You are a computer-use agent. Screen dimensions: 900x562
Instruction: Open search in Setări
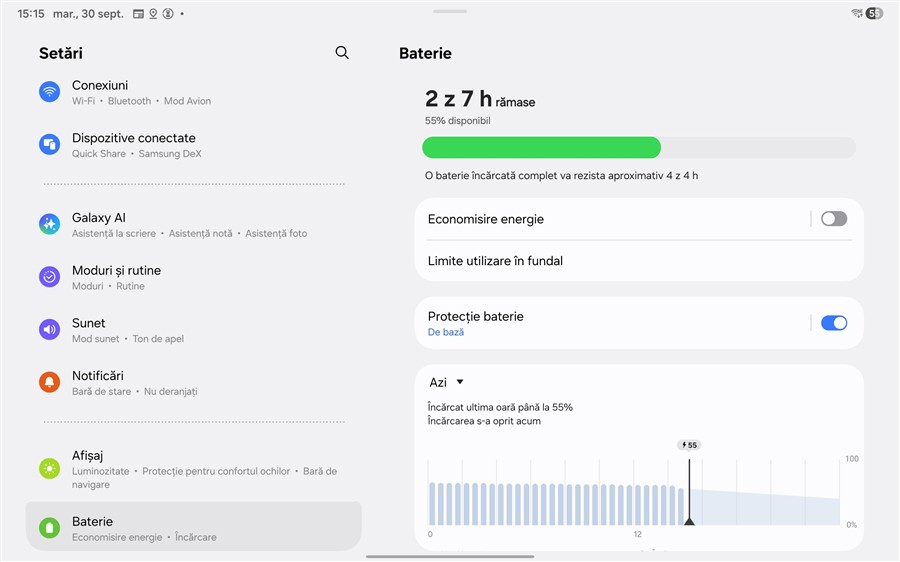tap(342, 53)
